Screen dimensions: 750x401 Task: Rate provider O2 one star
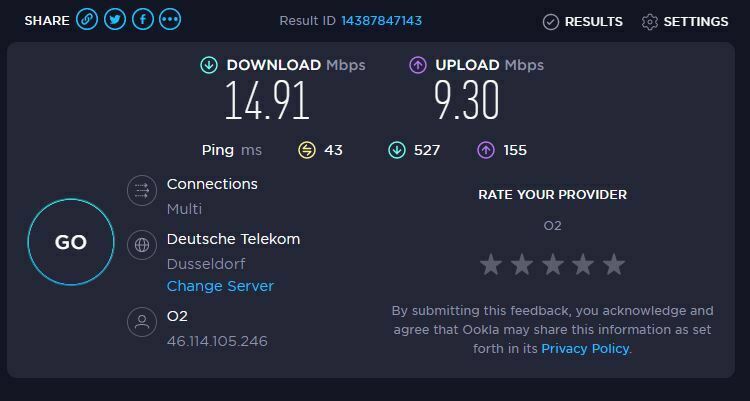[x=491, y=264]
